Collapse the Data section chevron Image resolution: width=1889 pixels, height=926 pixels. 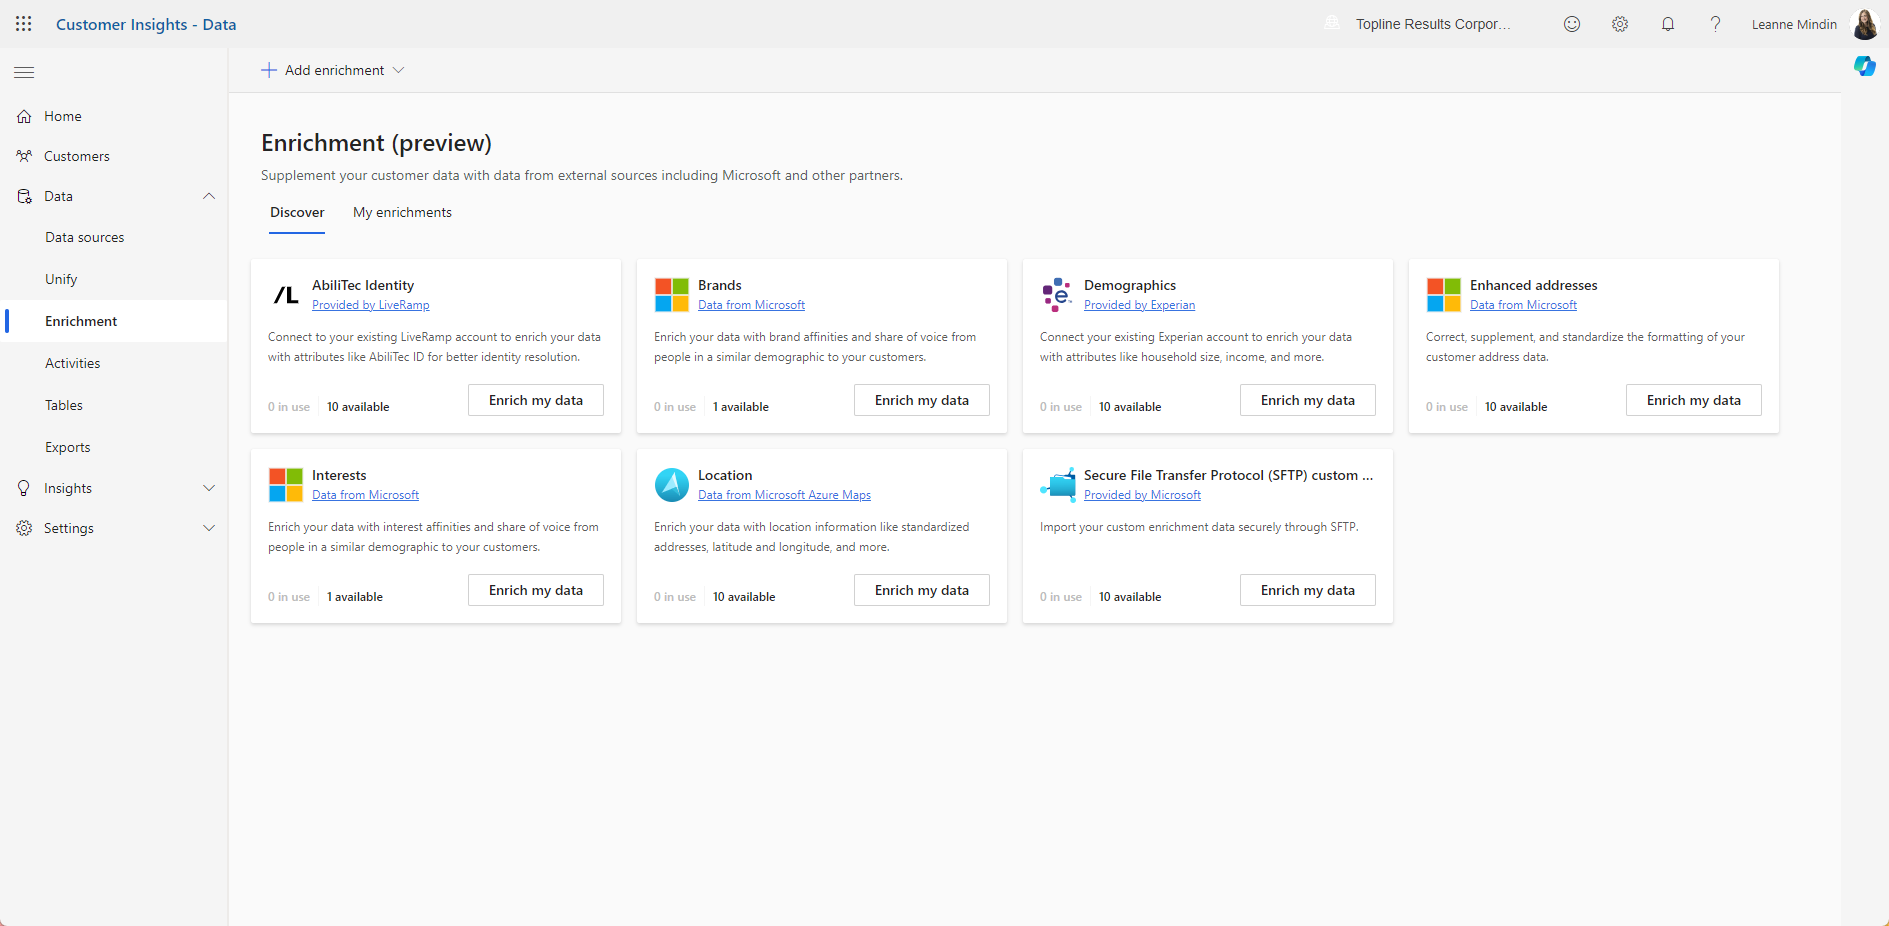click(x=209, y=196)
